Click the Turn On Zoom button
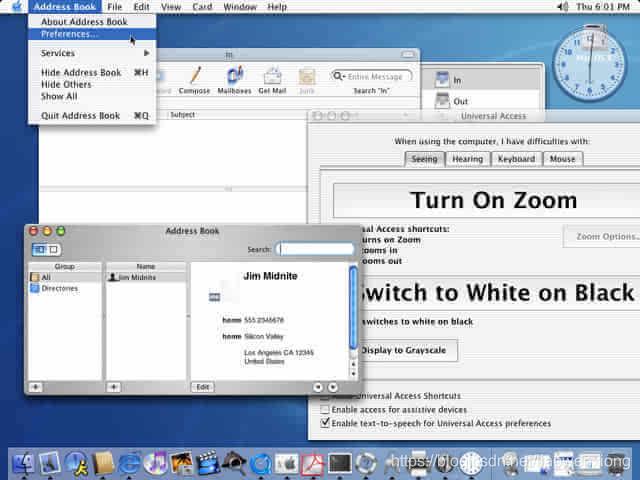The height and width of the screenshot is (480, 640). coord(487,200)
